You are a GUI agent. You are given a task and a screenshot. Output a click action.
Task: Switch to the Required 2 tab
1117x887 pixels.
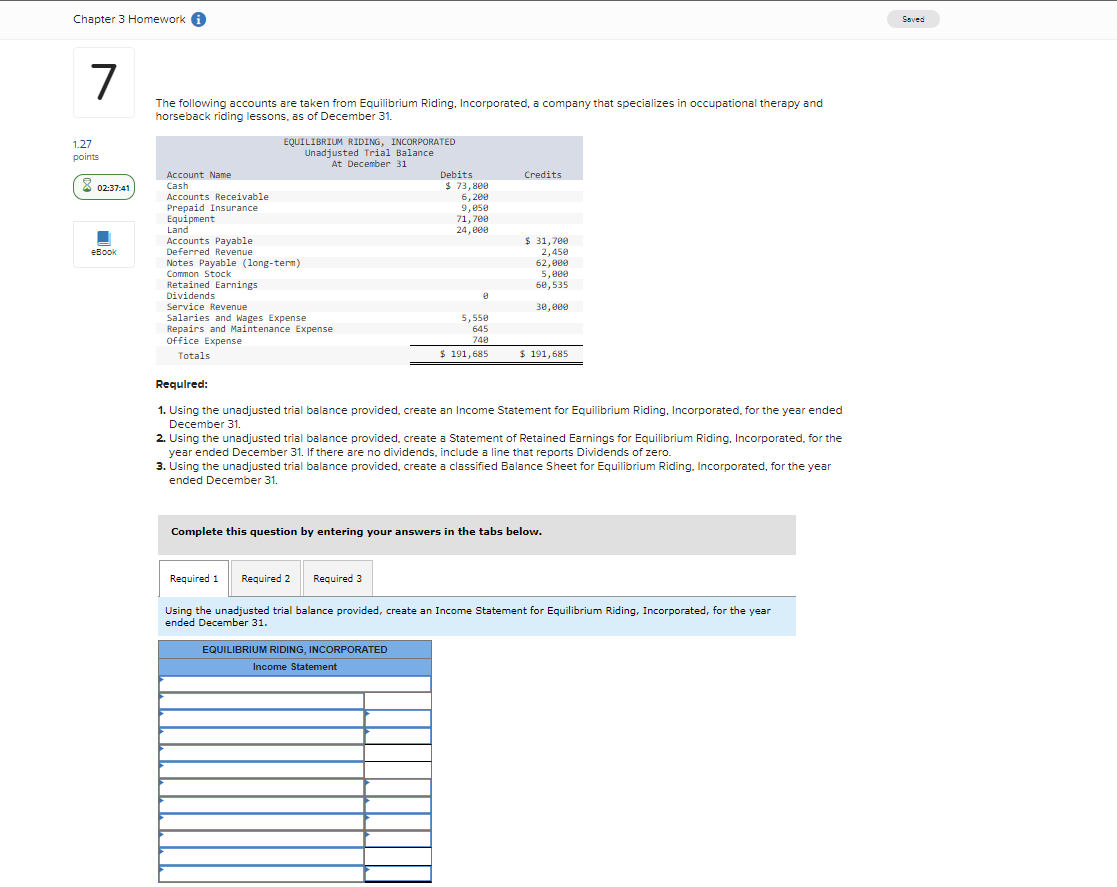(x=266, y=579)
